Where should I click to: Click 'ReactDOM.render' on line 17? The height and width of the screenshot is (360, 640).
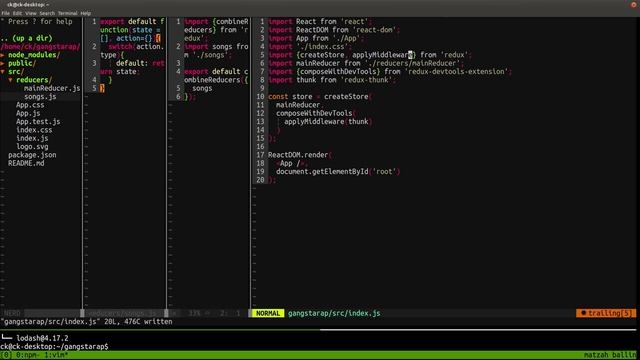[298, 155]
